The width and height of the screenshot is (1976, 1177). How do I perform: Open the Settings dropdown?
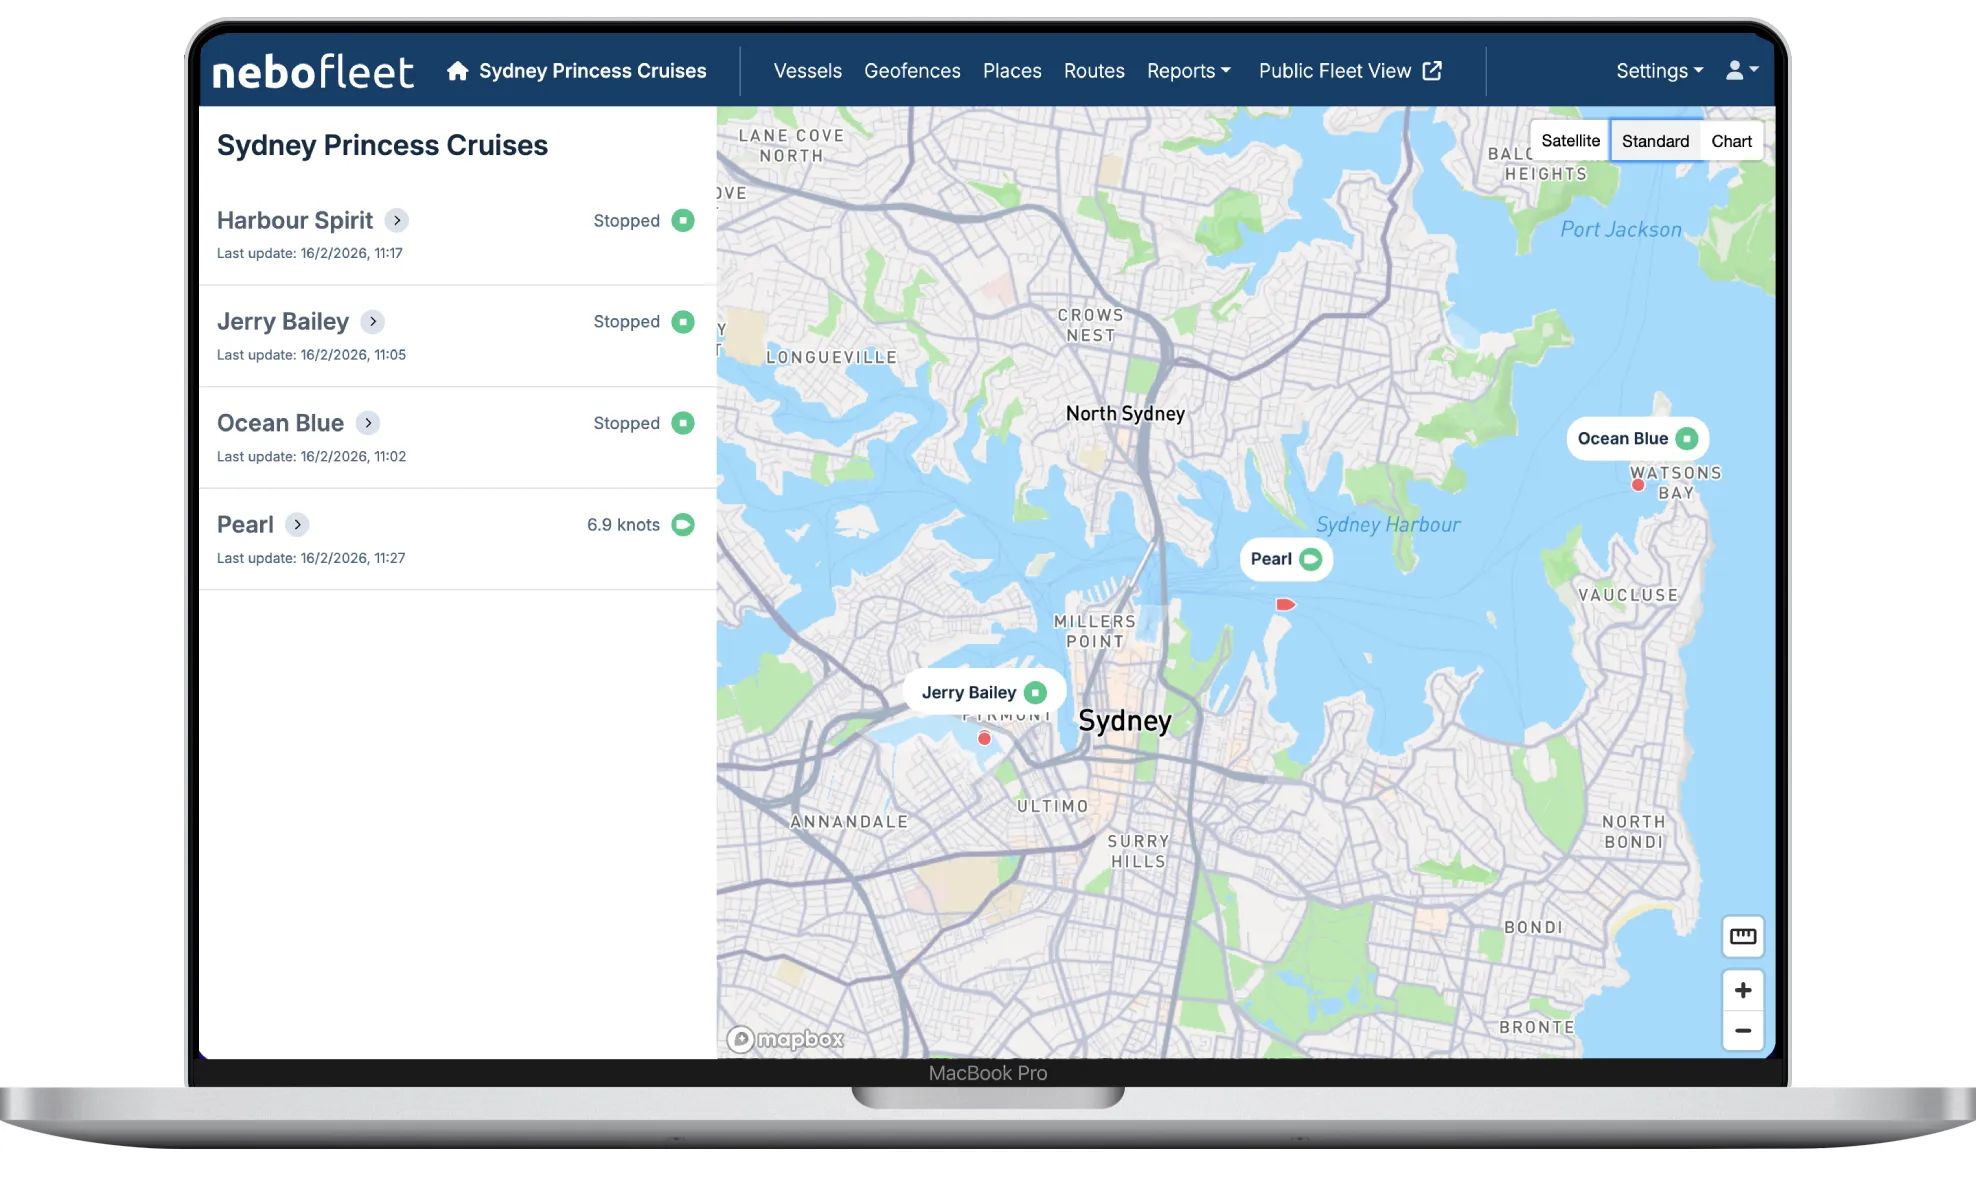(x=1659, y=71)
